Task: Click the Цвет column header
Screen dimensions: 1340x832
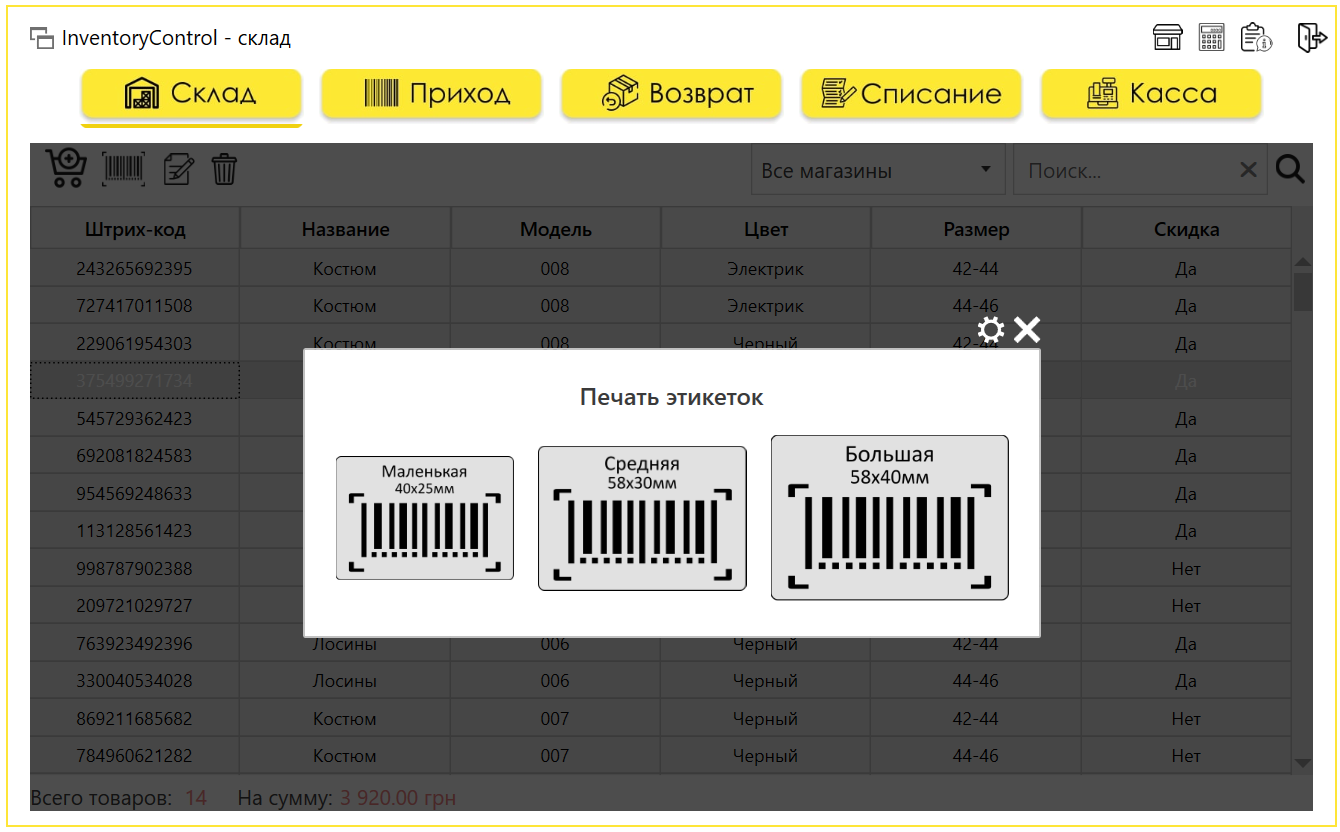Action: click(766, 229)
